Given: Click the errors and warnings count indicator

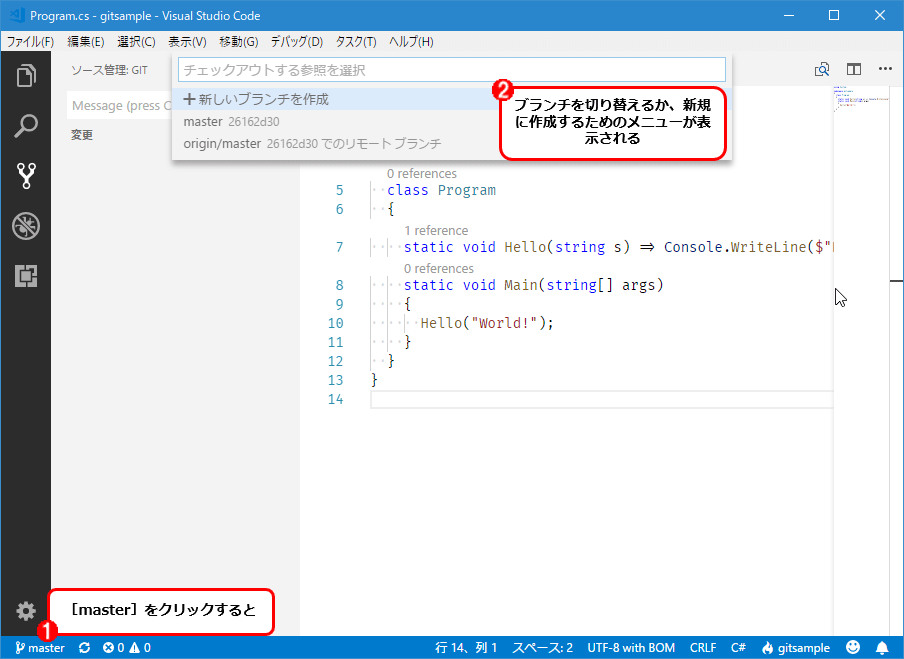Looking at the screenshot, I should click(x=127, y=647).
